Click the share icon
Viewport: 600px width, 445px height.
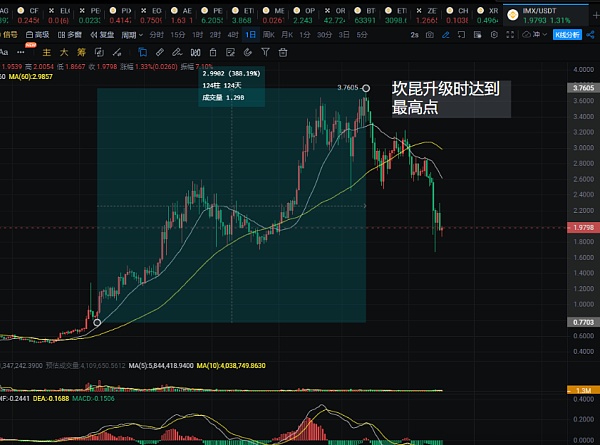click(x=590, y=35)
